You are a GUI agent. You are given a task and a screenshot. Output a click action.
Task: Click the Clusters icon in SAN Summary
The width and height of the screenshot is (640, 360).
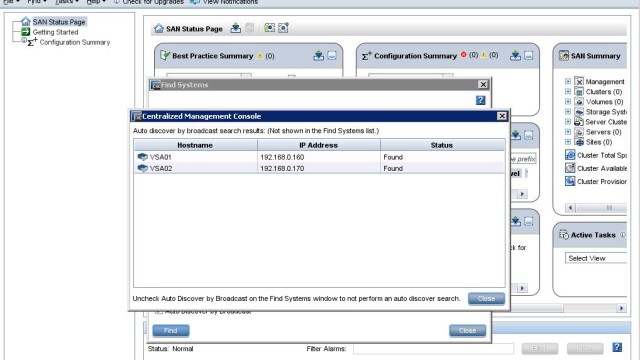coord(579,91)
